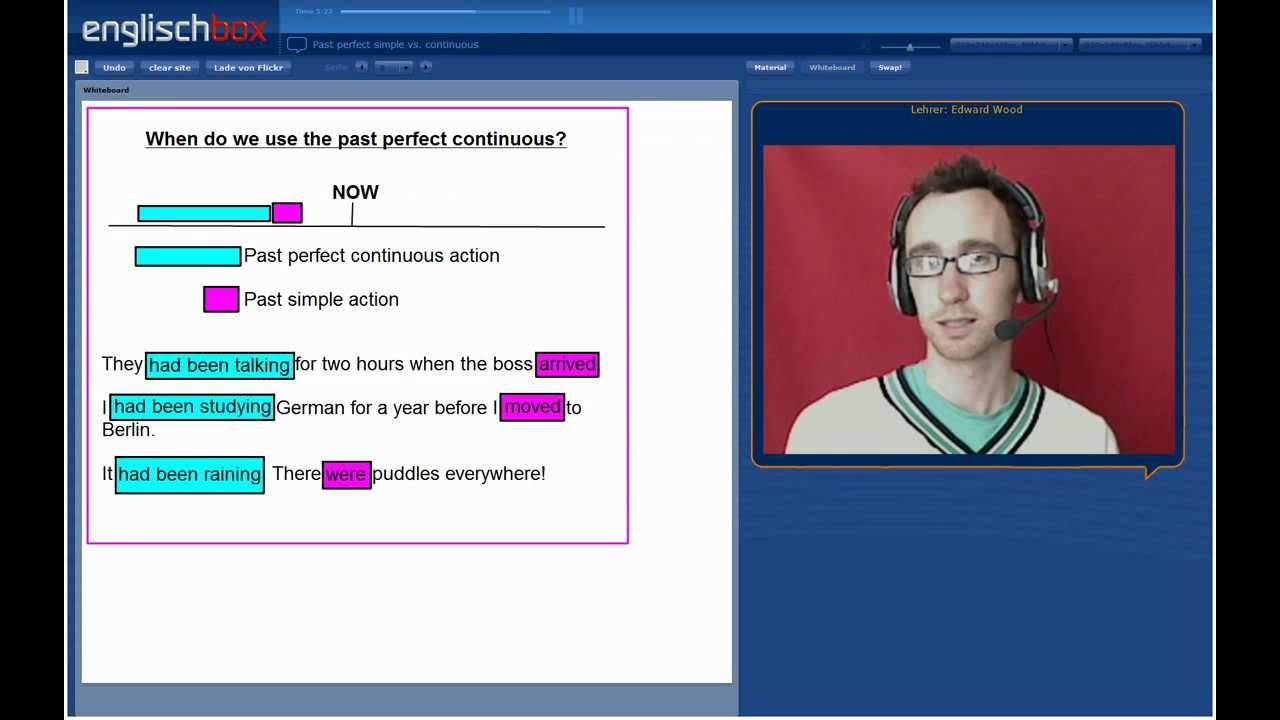The width and height of the screenshot is (1280, 720).
Task: Click the clear site button
Action: (170, 67)
